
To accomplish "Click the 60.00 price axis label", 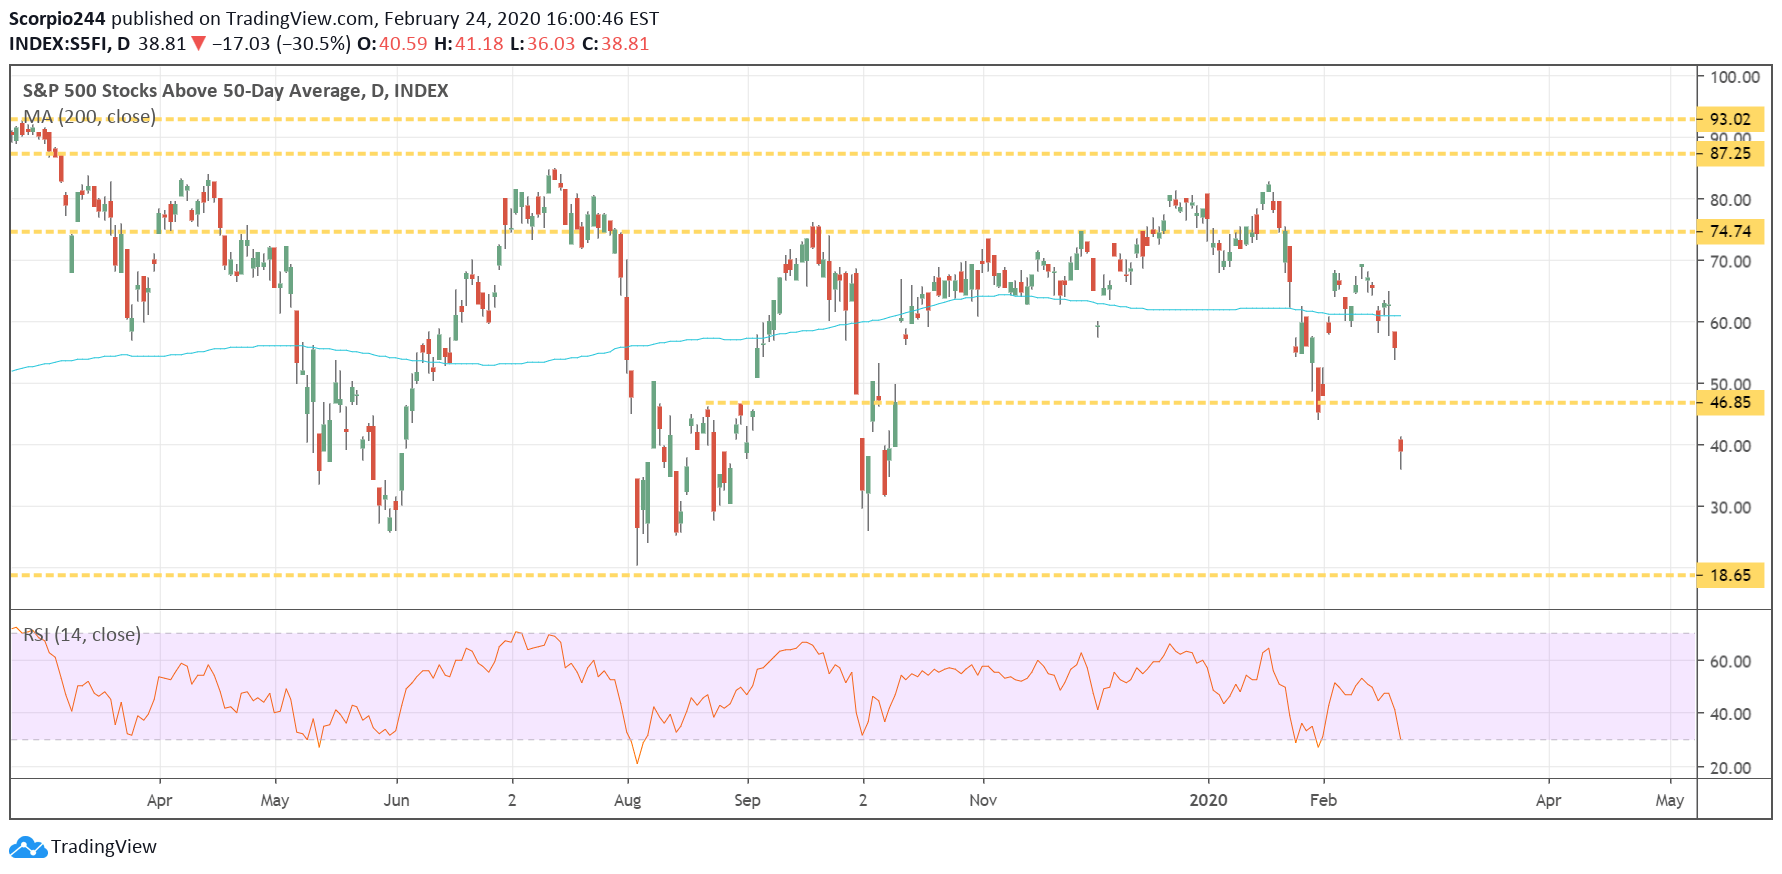I will pos(1731,323).
